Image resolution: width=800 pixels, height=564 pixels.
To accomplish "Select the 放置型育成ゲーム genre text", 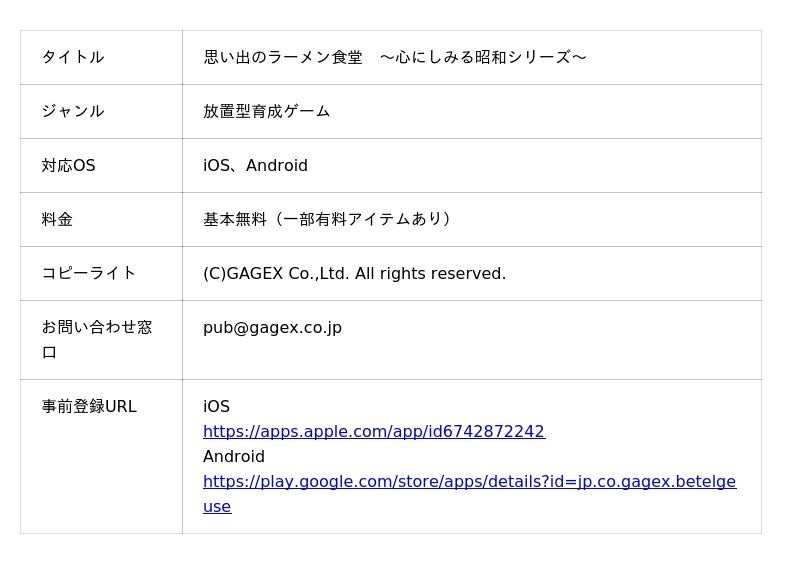I will tap(266, 111).
